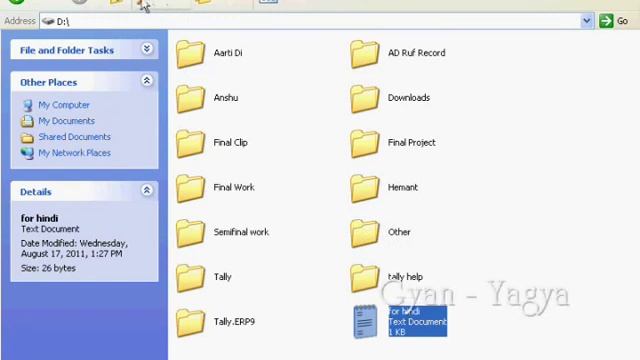The height and width of the screenshot is (360, 640).
Task: Click the Go button label
Action: 622,21
